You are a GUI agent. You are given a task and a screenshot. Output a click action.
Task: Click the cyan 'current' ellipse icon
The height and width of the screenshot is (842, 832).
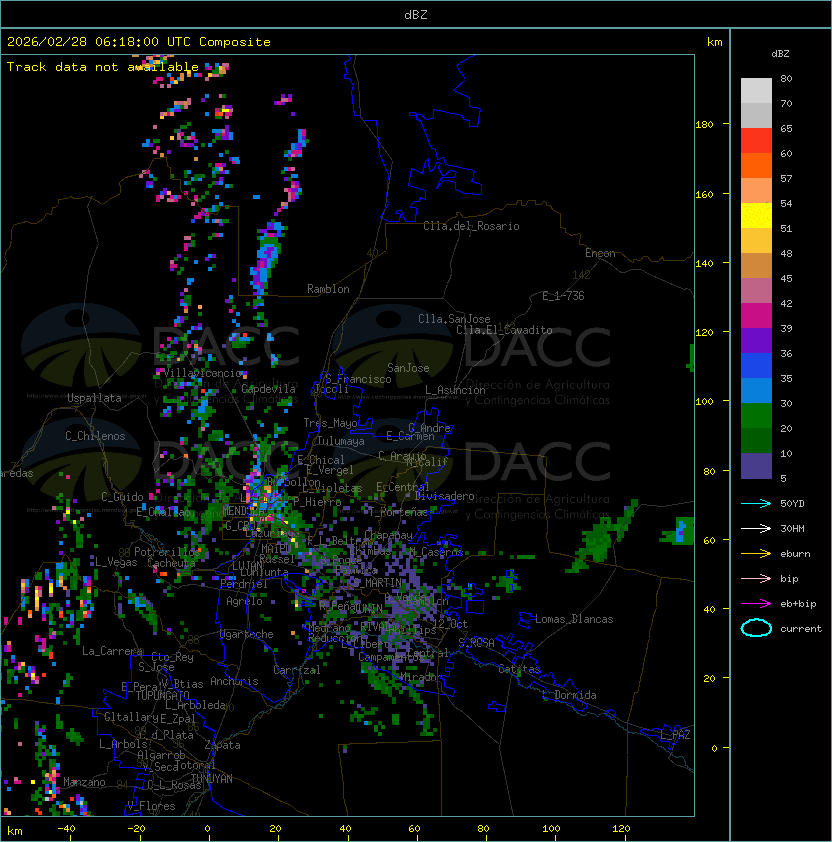coord(756,628)
